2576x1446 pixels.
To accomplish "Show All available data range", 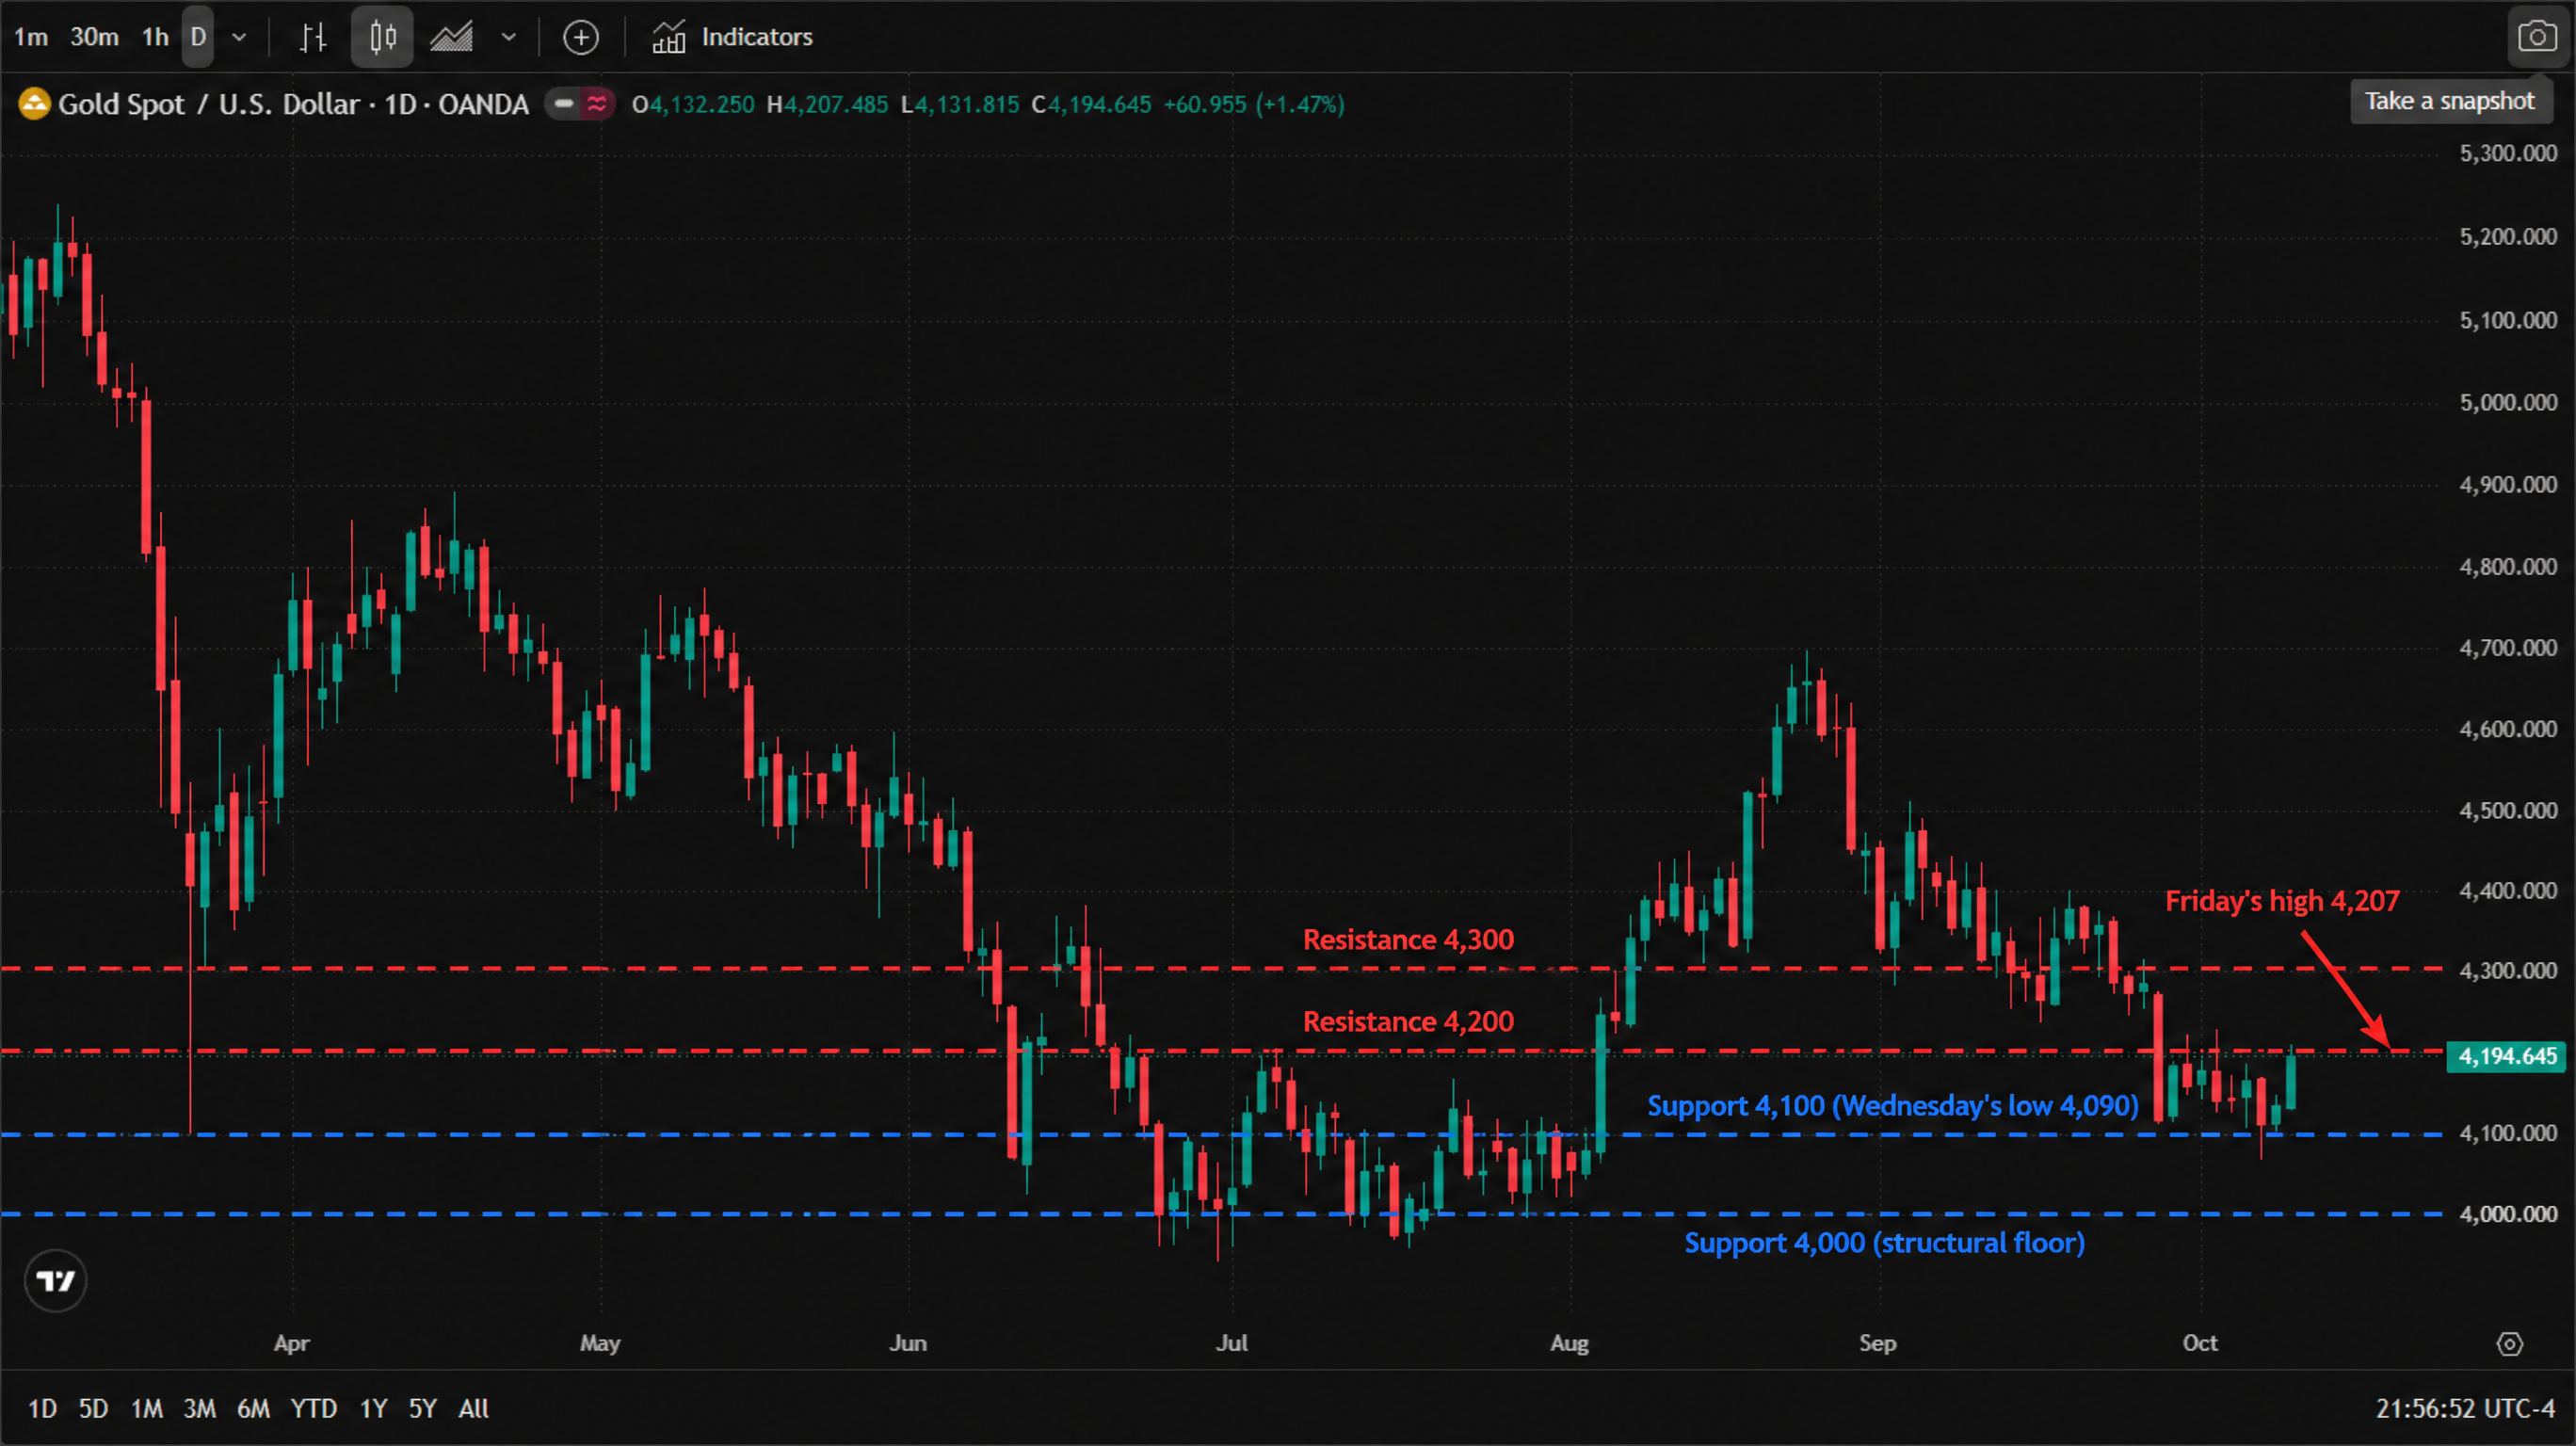I will pyautogui.click(x=473, y=1409).
